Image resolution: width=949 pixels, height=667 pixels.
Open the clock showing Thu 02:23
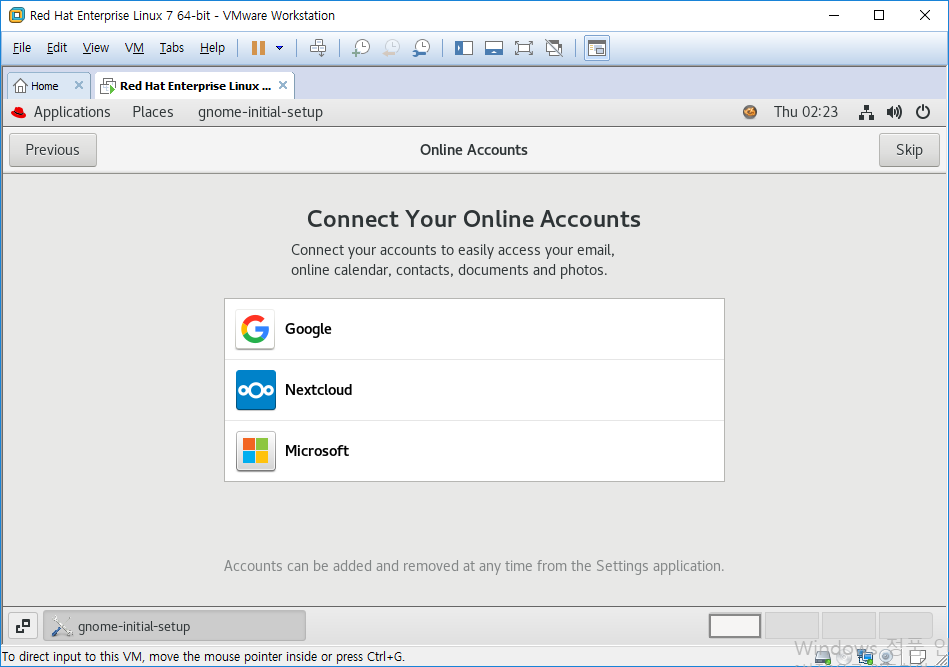pos(806,112)
